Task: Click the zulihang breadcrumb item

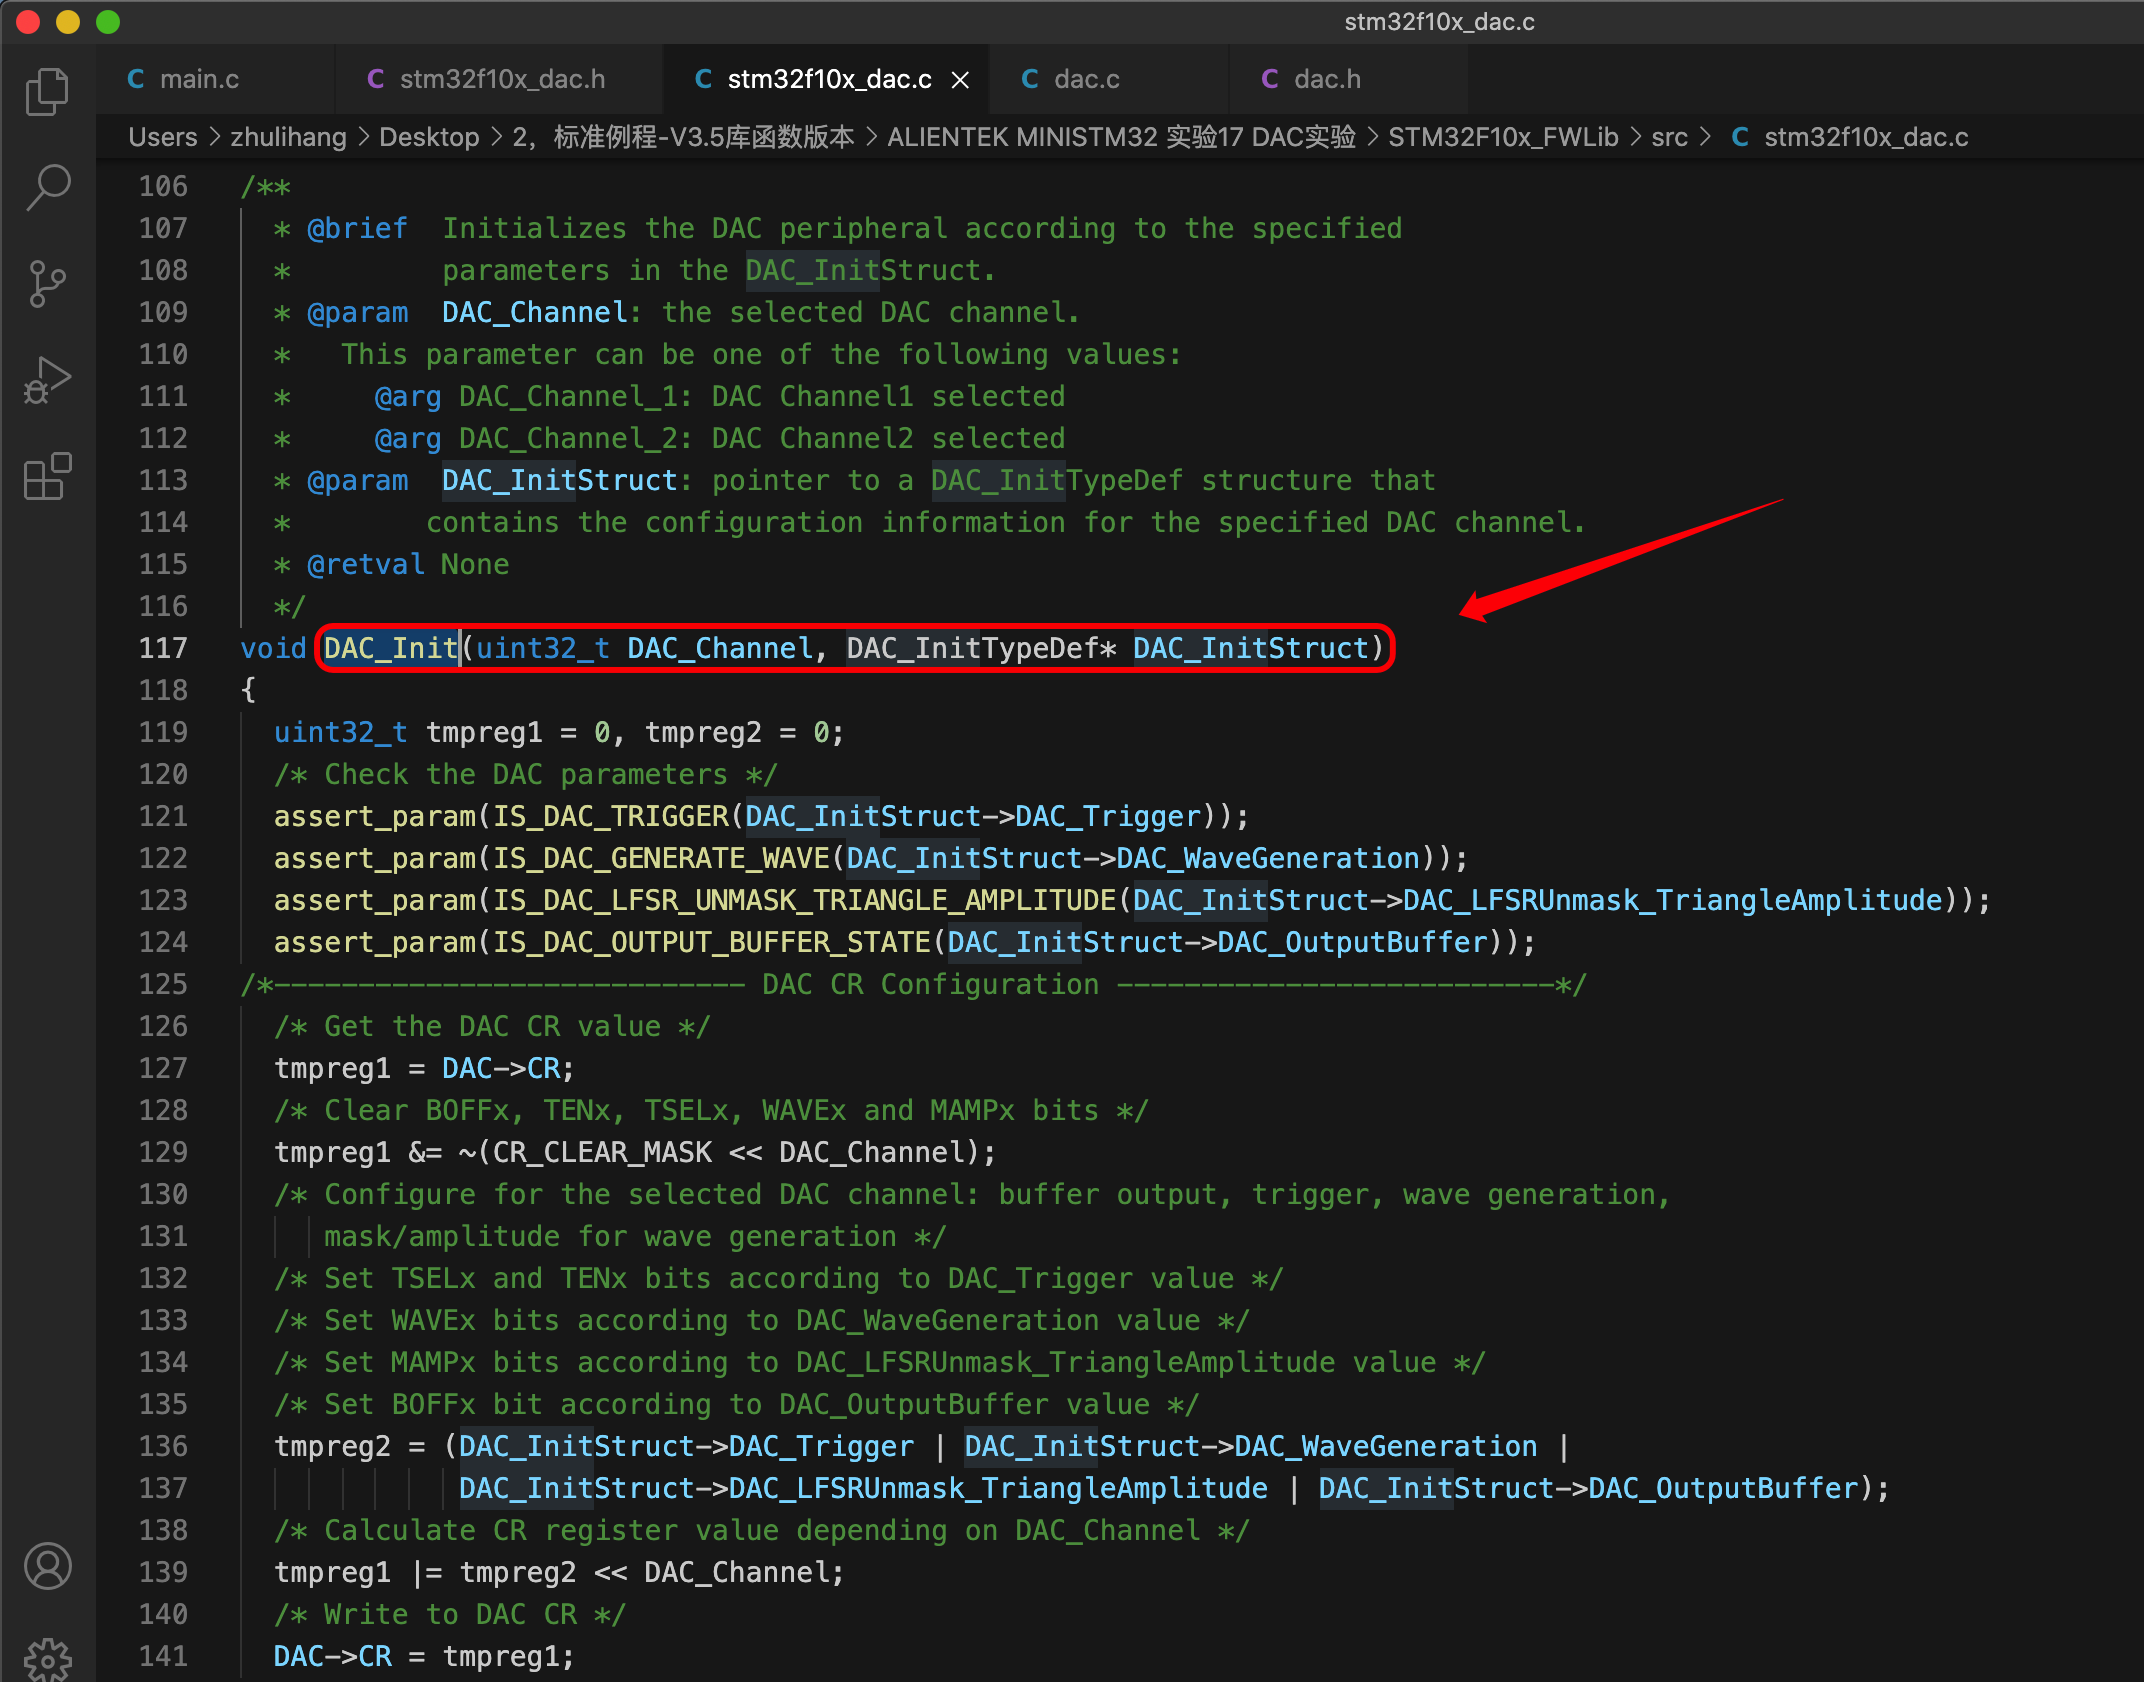Action: (x=288, y=137)
